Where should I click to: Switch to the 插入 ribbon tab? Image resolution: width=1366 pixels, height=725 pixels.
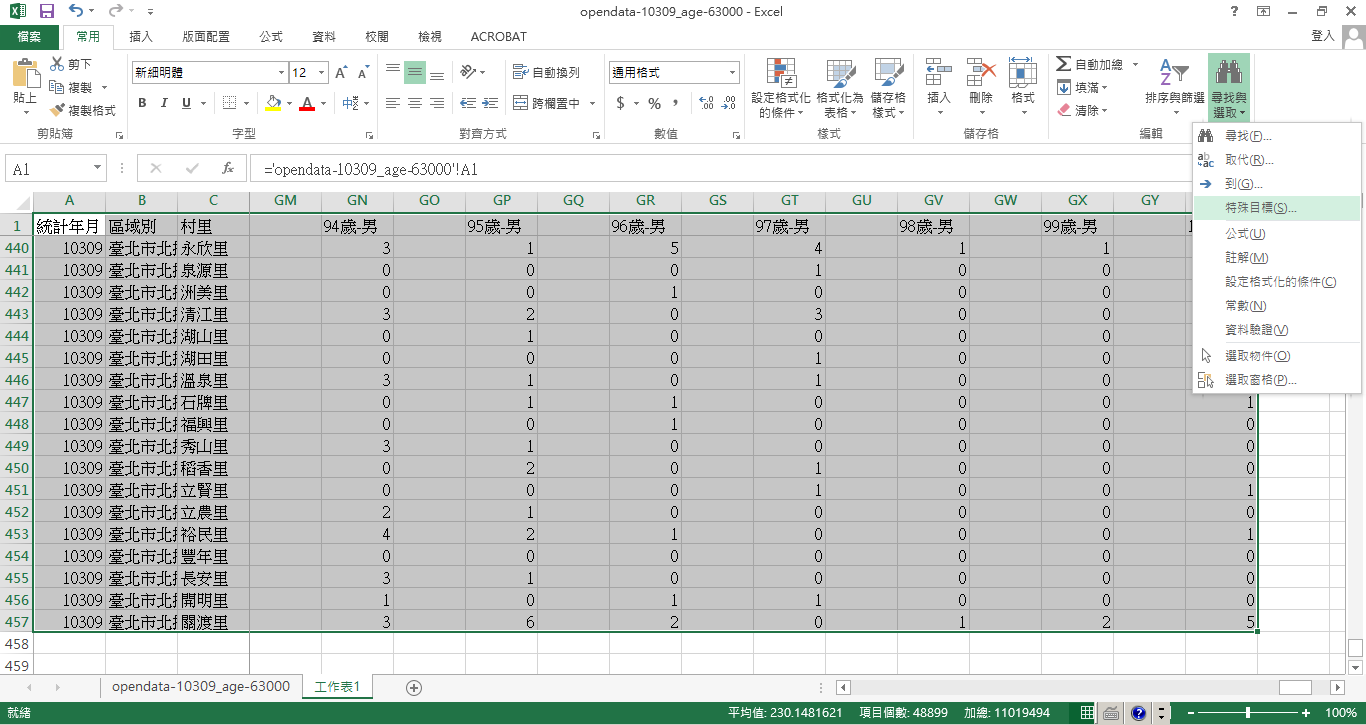pos(141,37)
